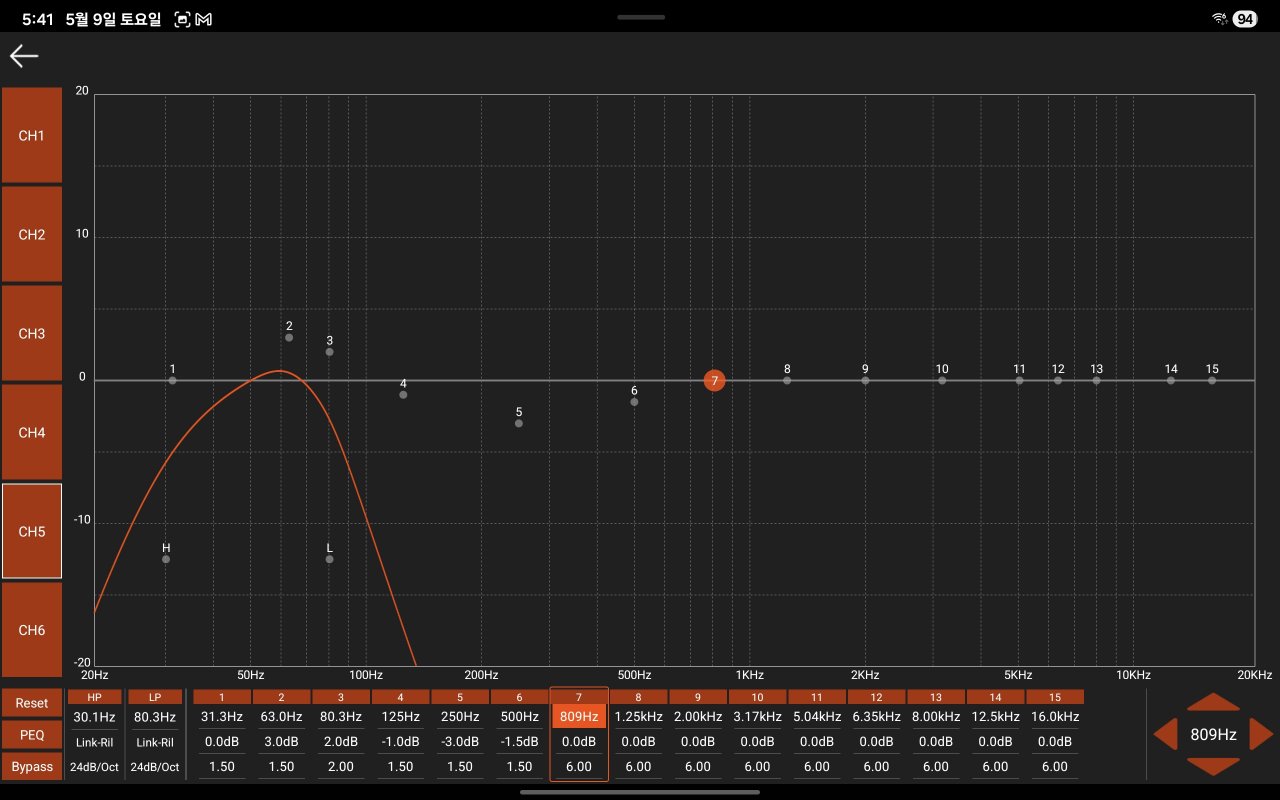Select band 2 gain 3.0dB
1280x800 pixels.
(x=281, y=742)
